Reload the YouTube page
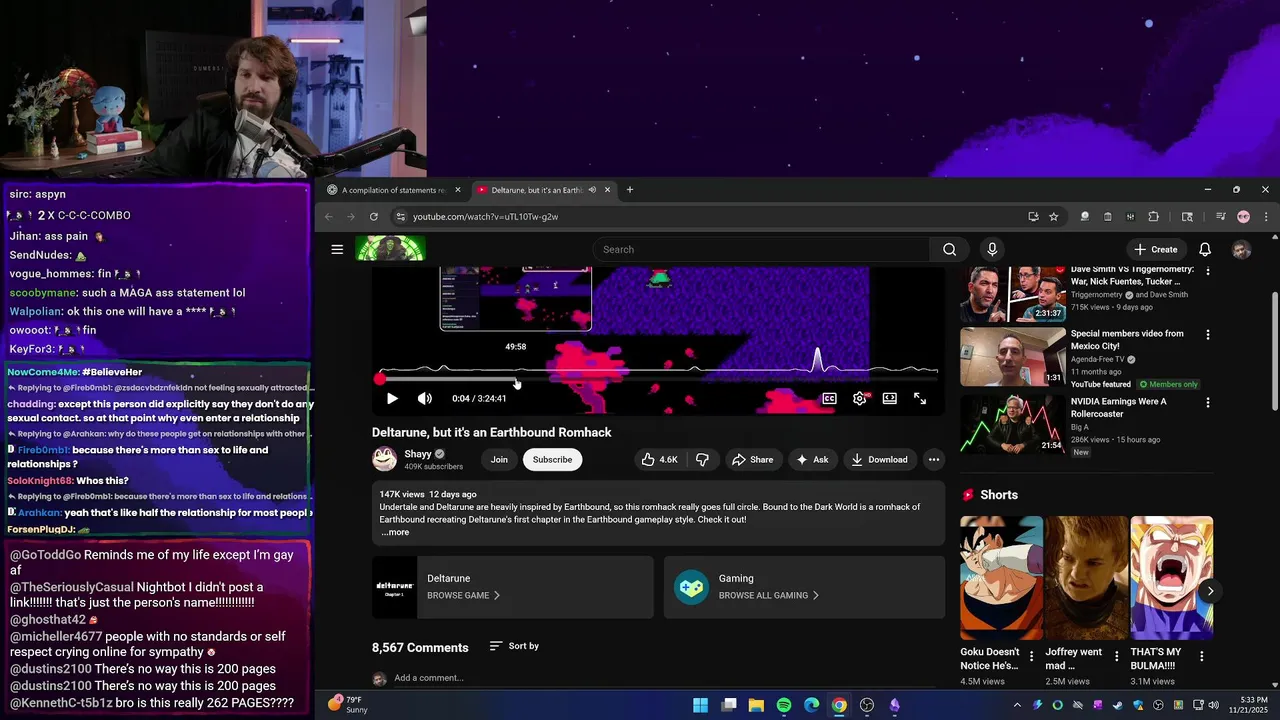Viewport: 1280px width, 720px height. pos(374,216)
